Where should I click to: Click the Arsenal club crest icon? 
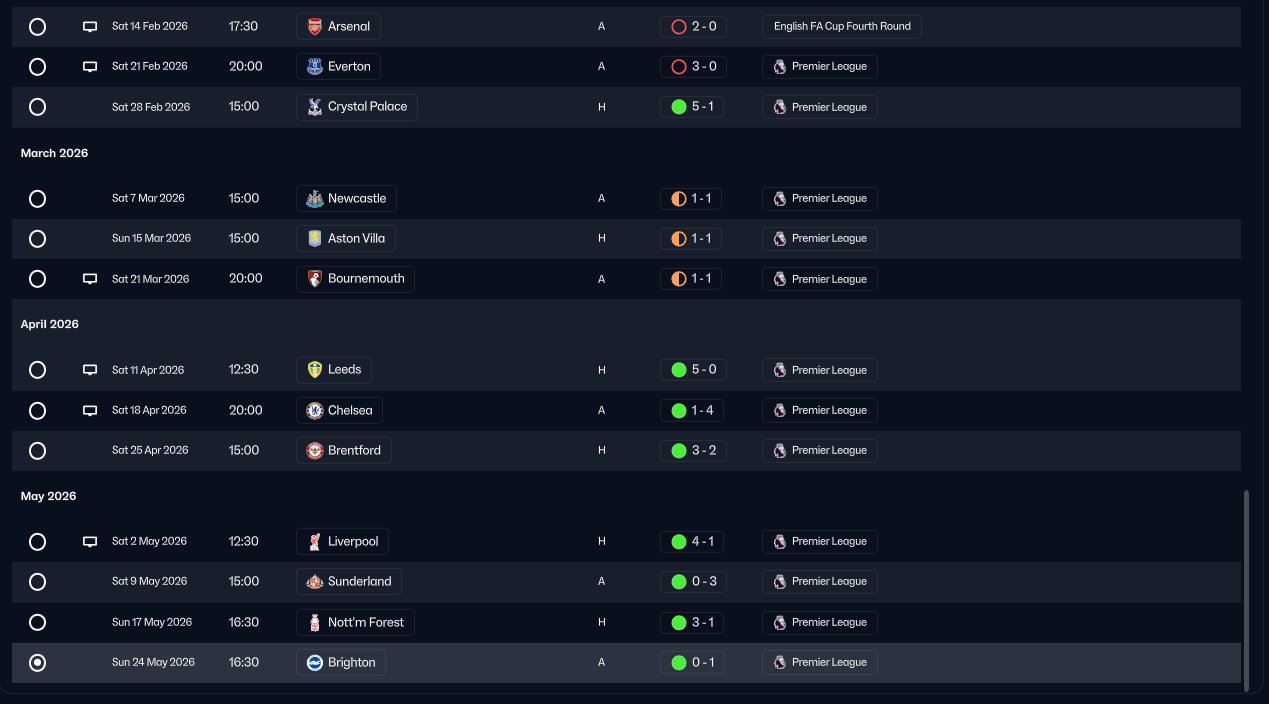(314, 27)
